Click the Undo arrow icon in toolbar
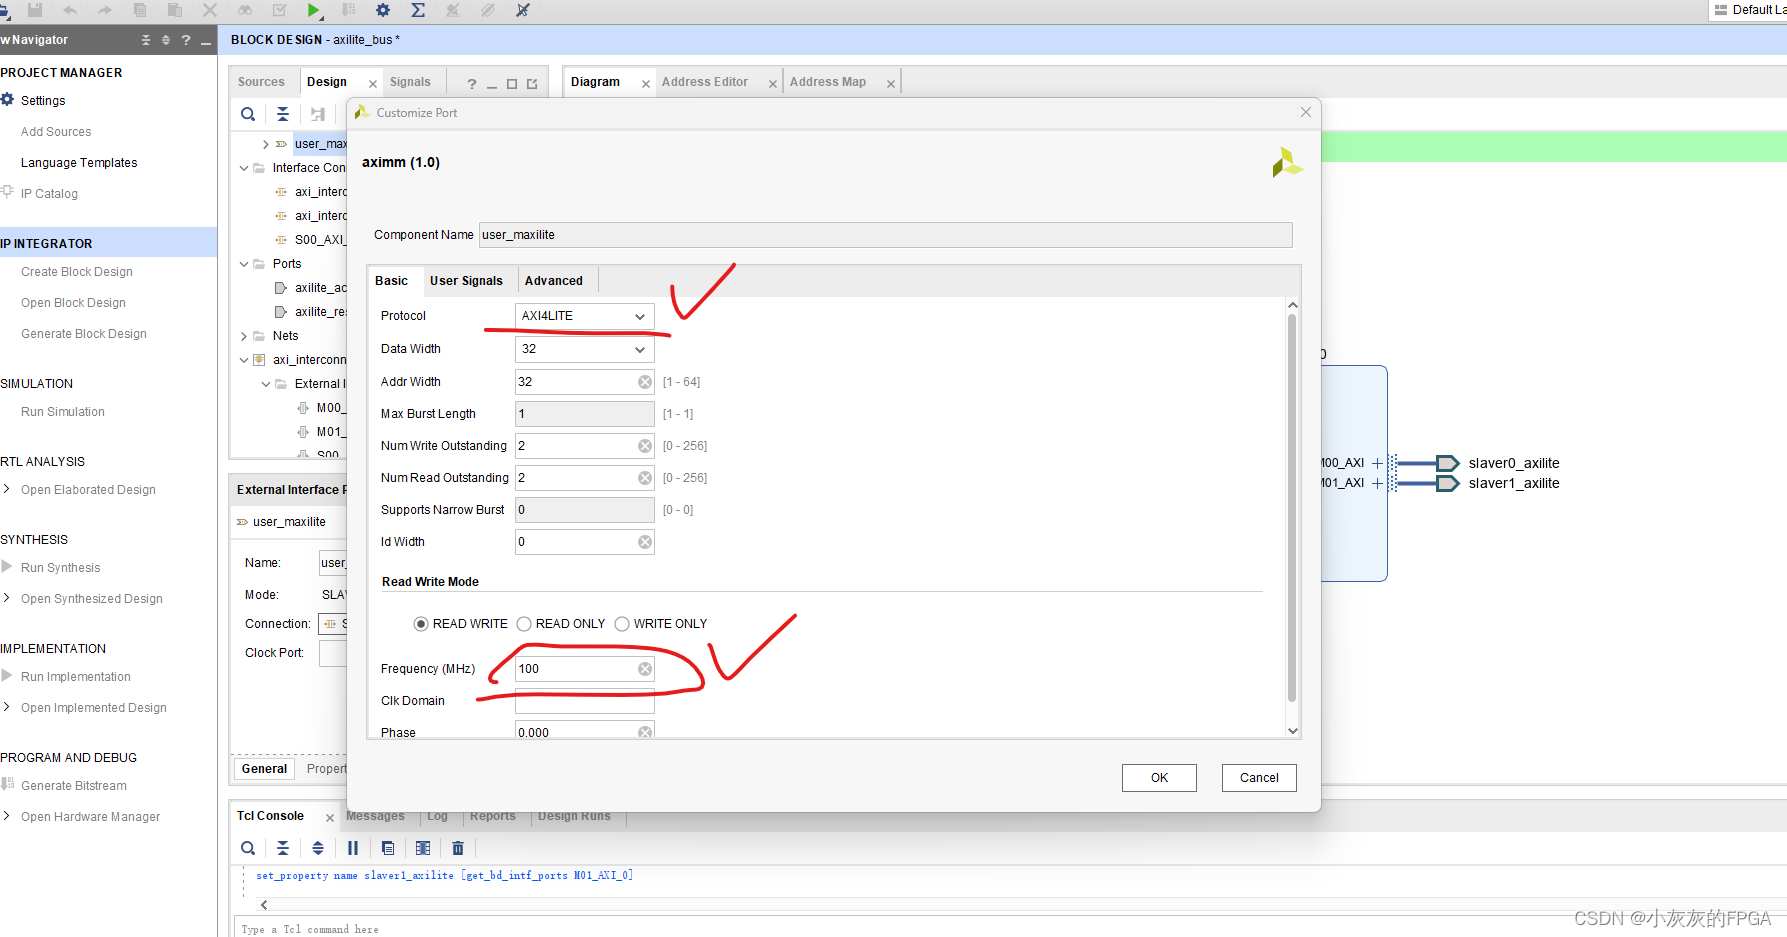Screen dimensions: 1787x937 click(x=70, y=10)
